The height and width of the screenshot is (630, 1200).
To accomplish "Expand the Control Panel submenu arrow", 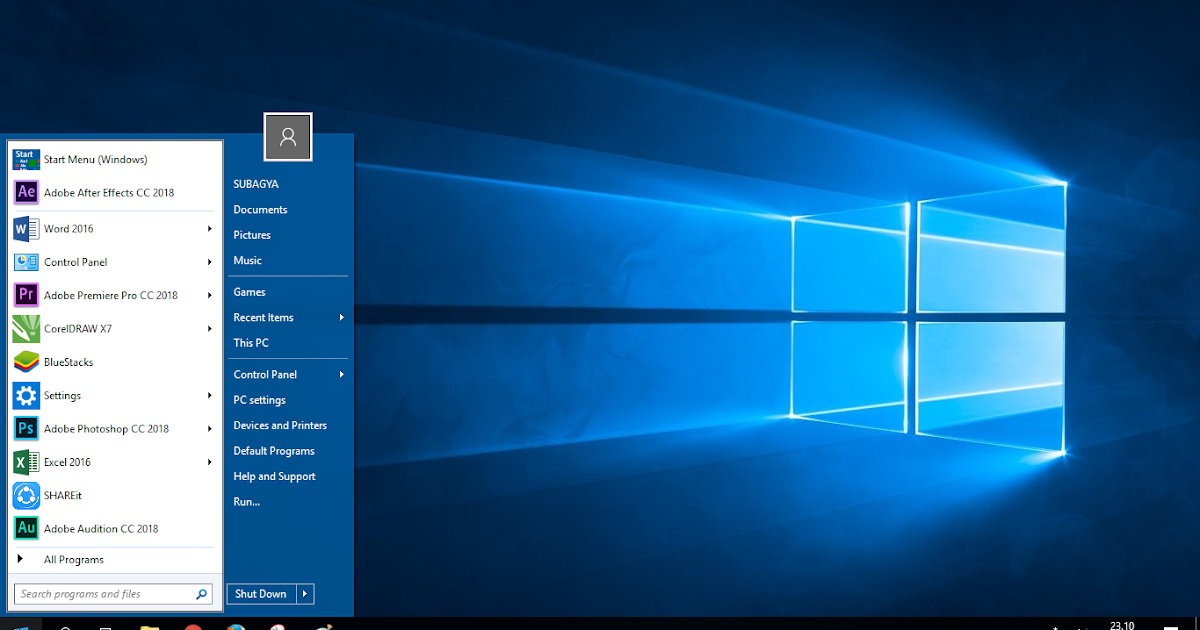I will 341,374.
